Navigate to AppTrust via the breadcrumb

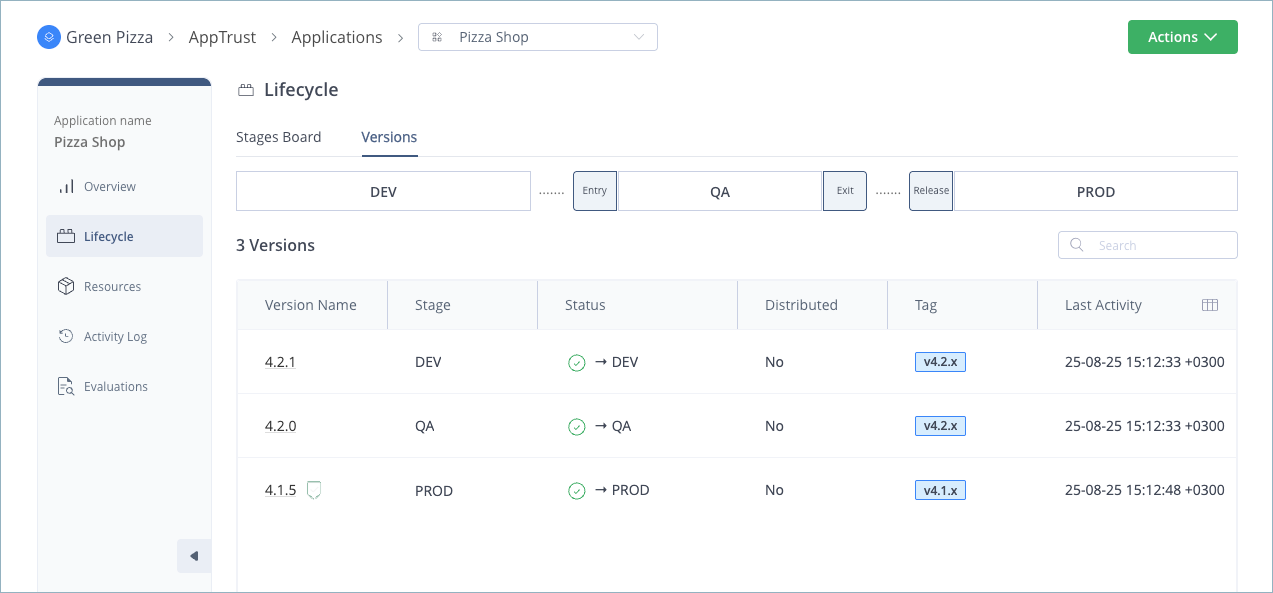222,37
